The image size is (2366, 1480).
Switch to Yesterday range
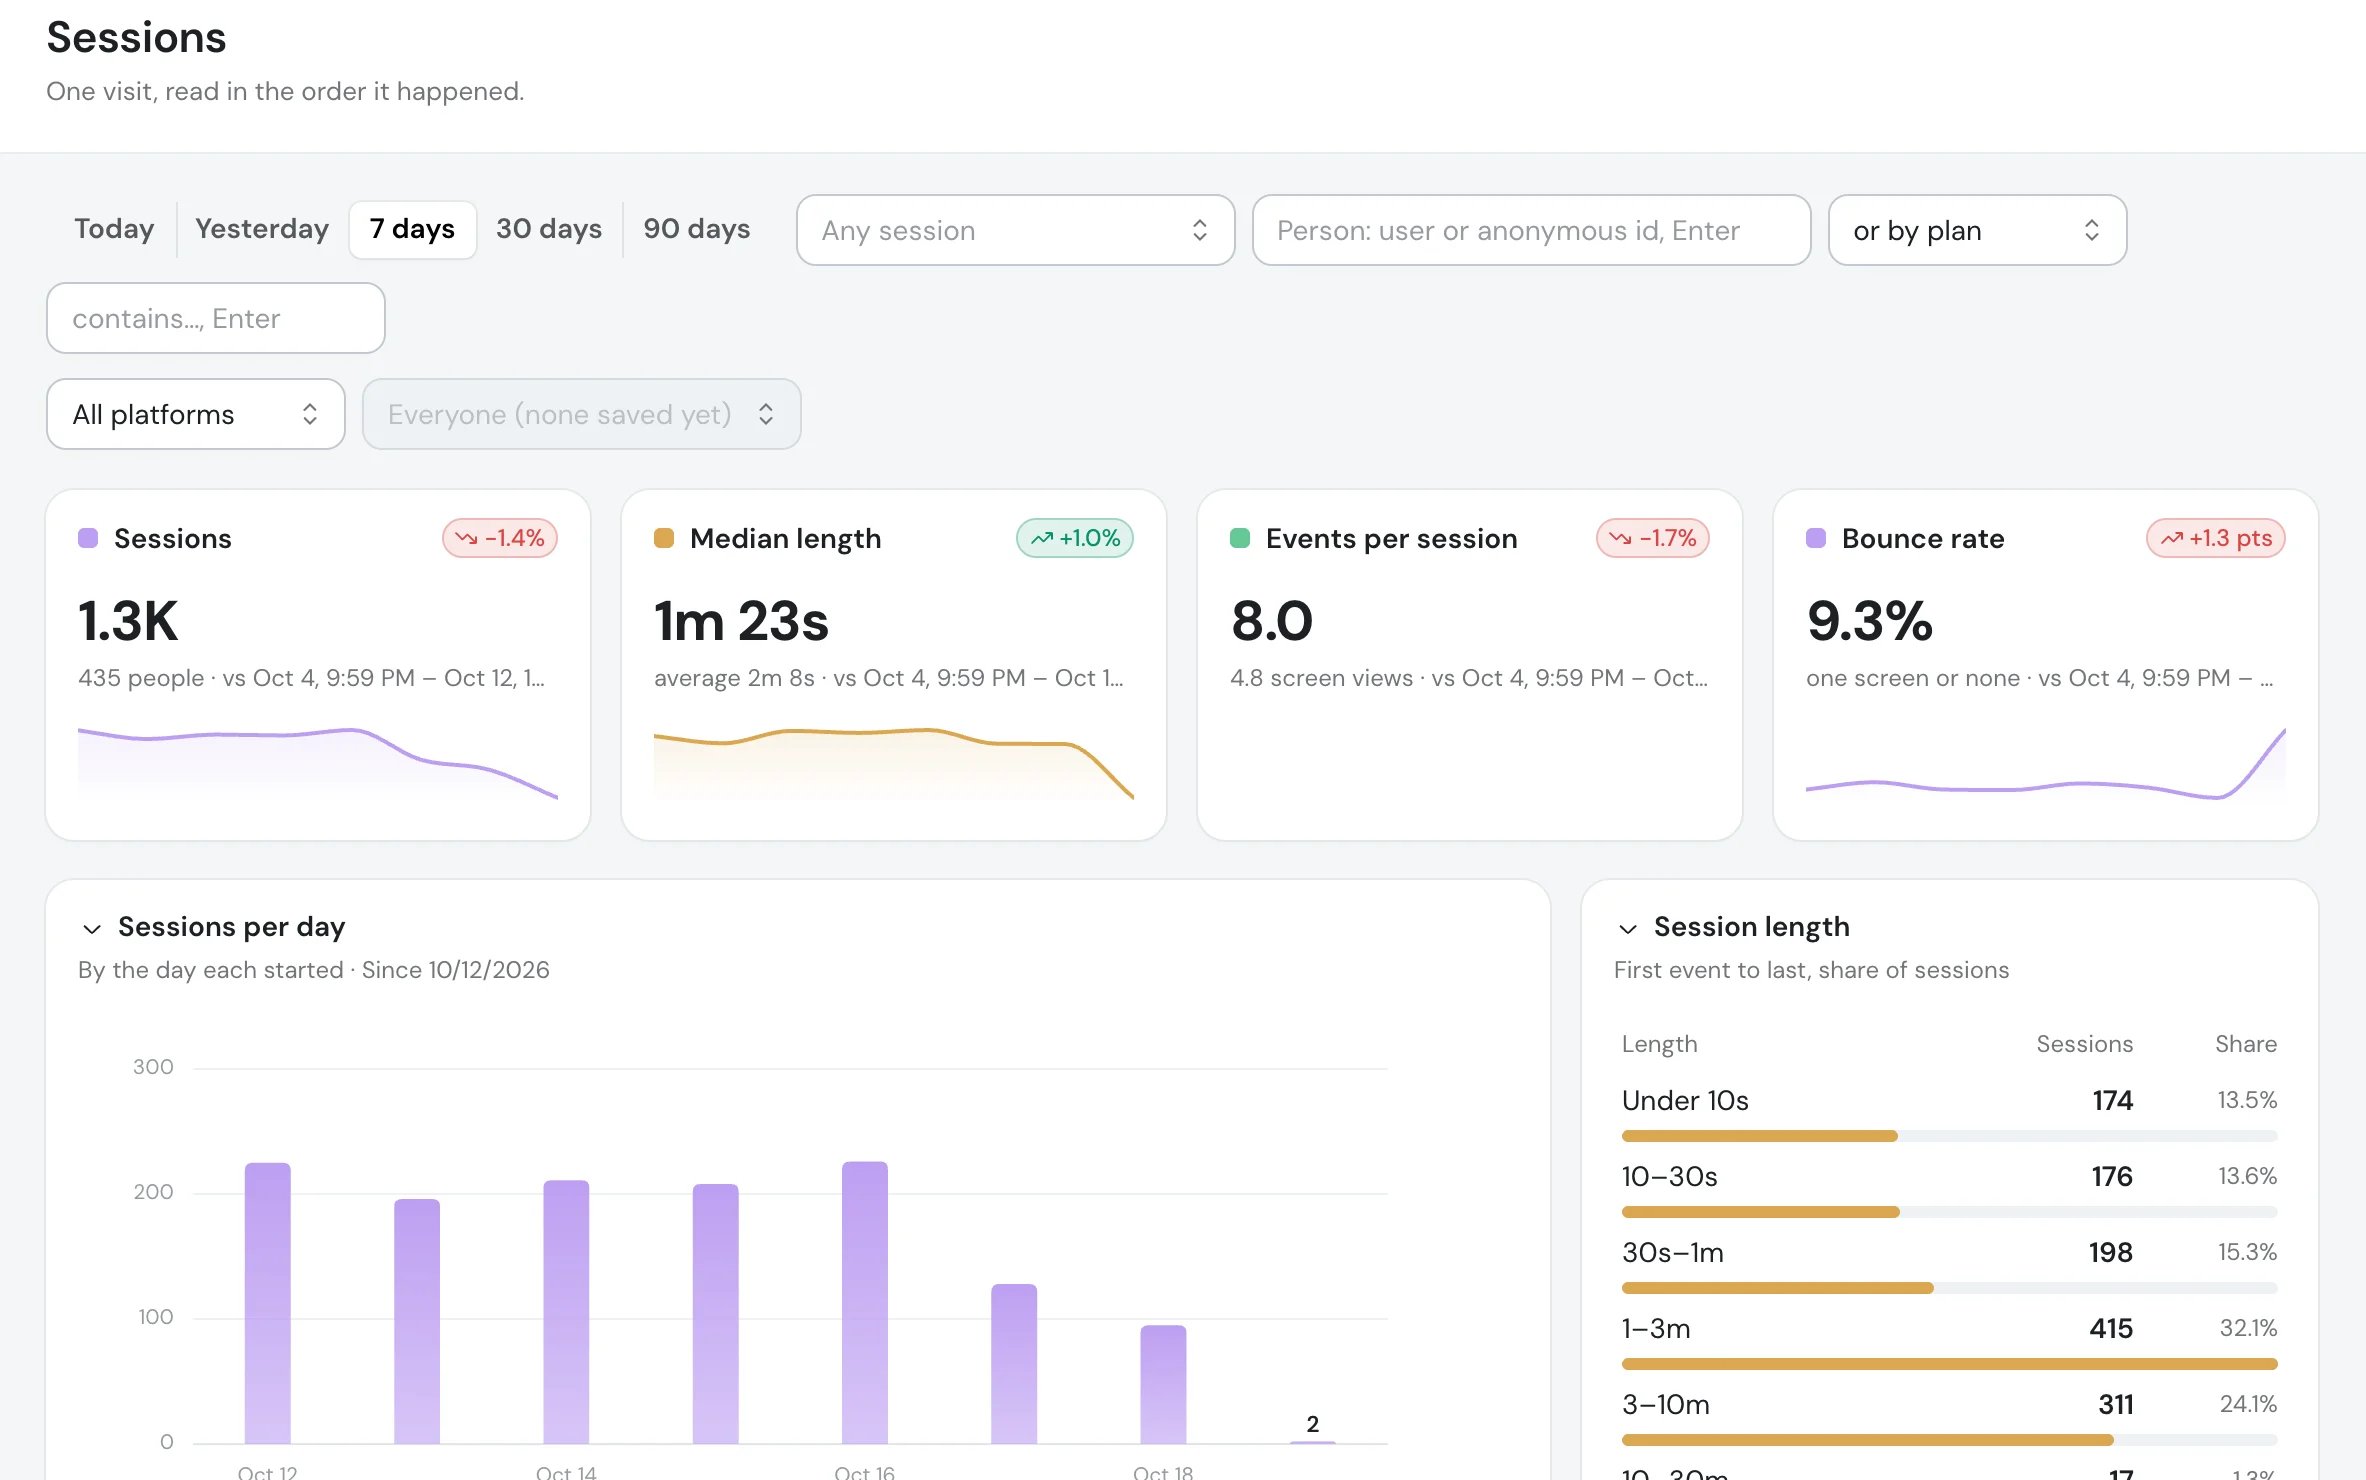point(262,229)
